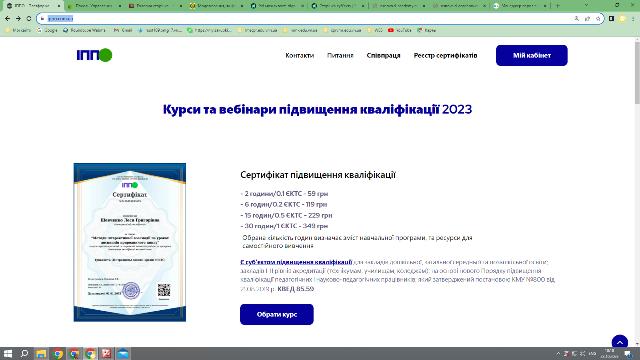The image size is (640, 360).
Task: Open the YouTube bookmark
Action: pyautogui.click(x=399, y=30)
